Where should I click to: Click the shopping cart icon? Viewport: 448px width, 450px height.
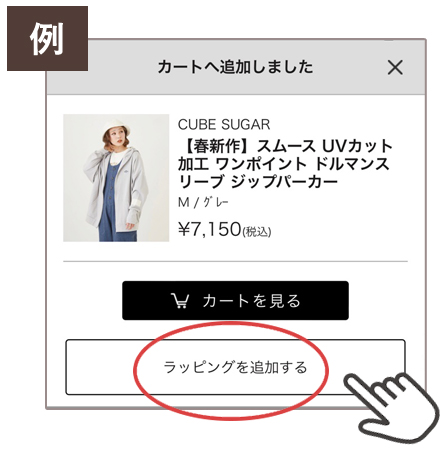[180, 301]
